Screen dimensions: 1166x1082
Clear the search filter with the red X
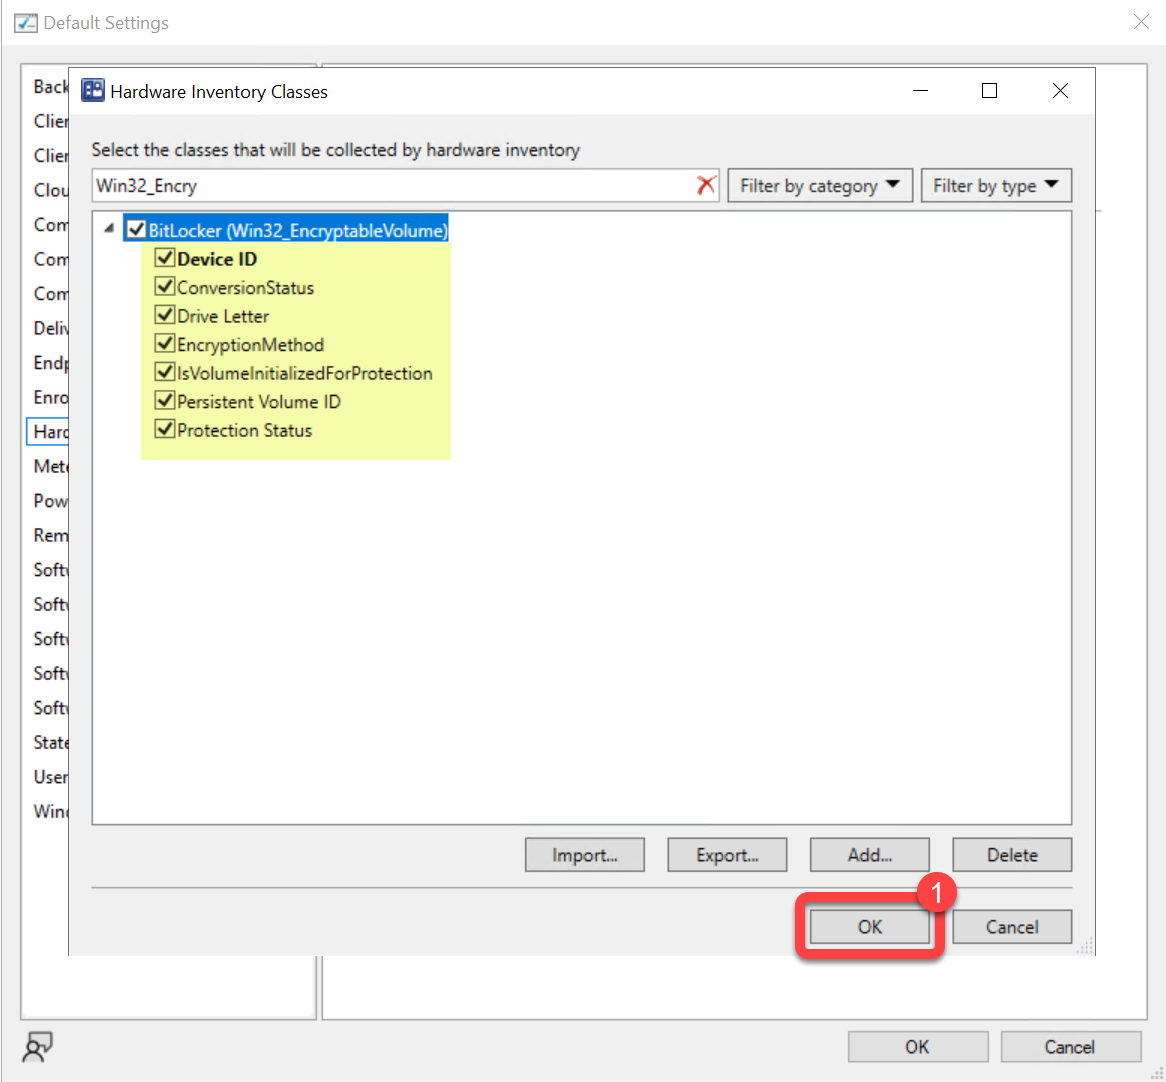tap(706, 185)
